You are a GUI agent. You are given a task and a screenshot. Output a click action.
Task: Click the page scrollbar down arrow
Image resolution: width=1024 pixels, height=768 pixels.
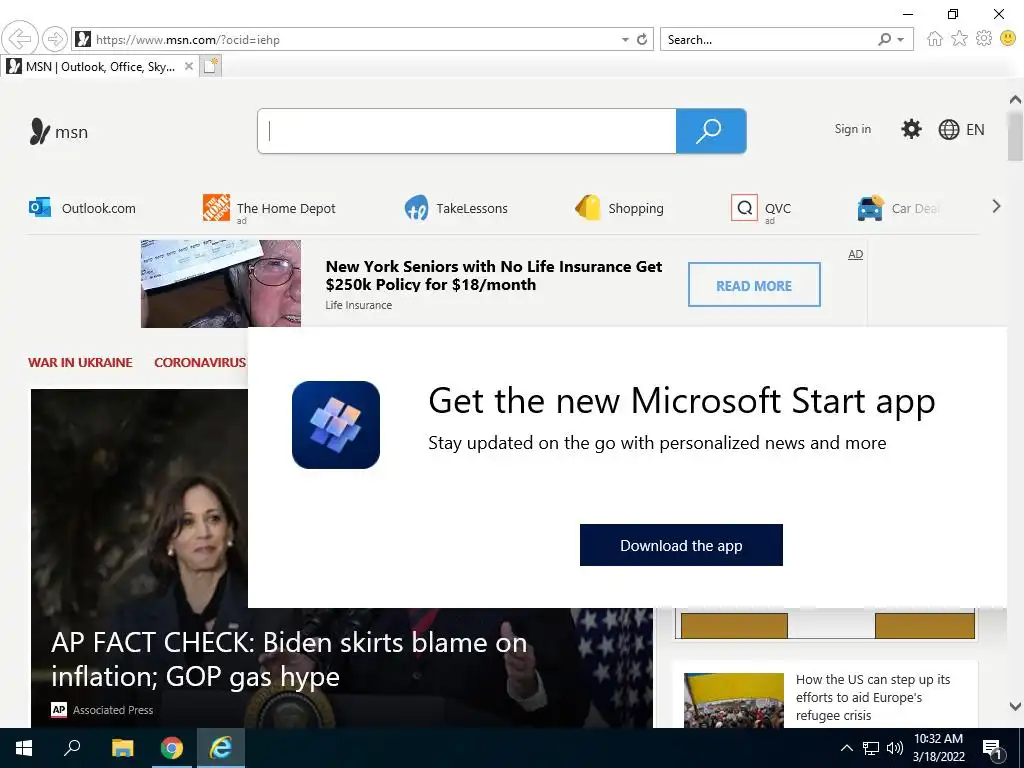1015,706
